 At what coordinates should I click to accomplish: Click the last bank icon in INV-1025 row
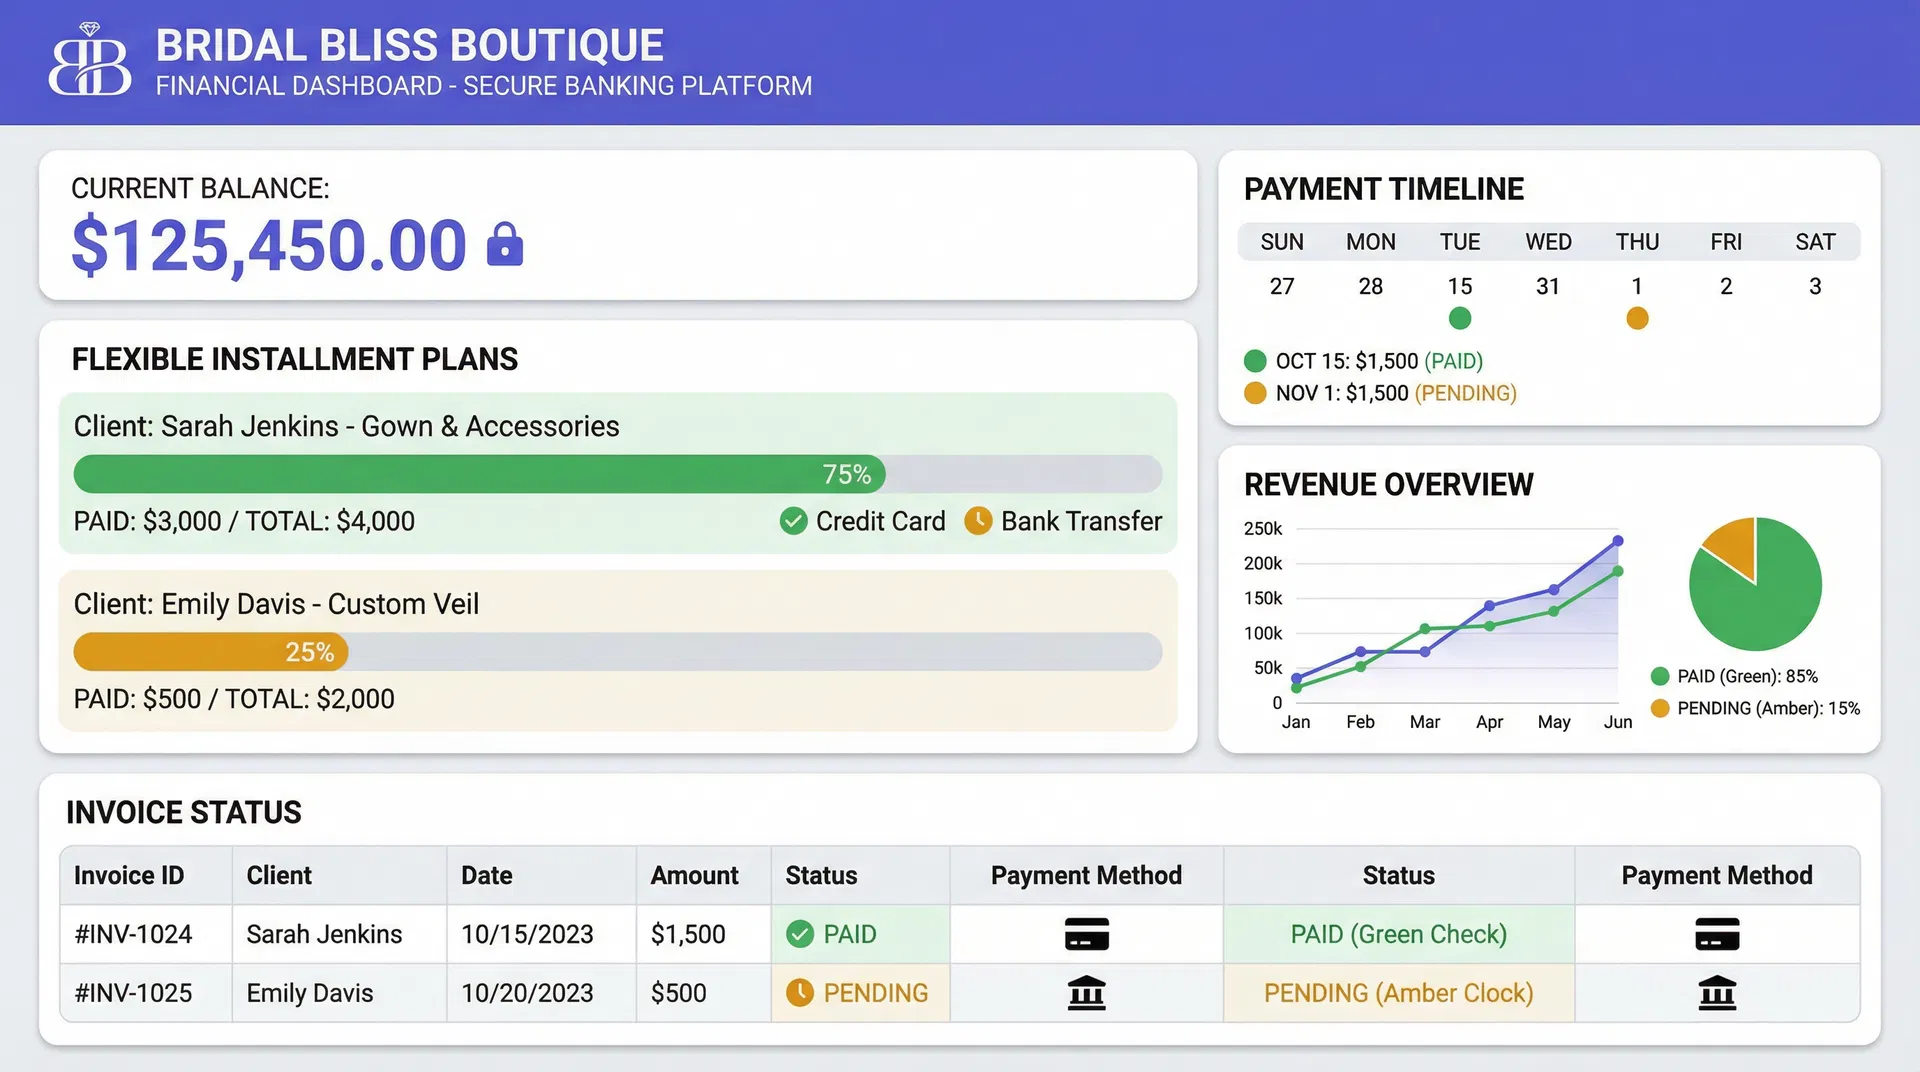(1717, 993)
